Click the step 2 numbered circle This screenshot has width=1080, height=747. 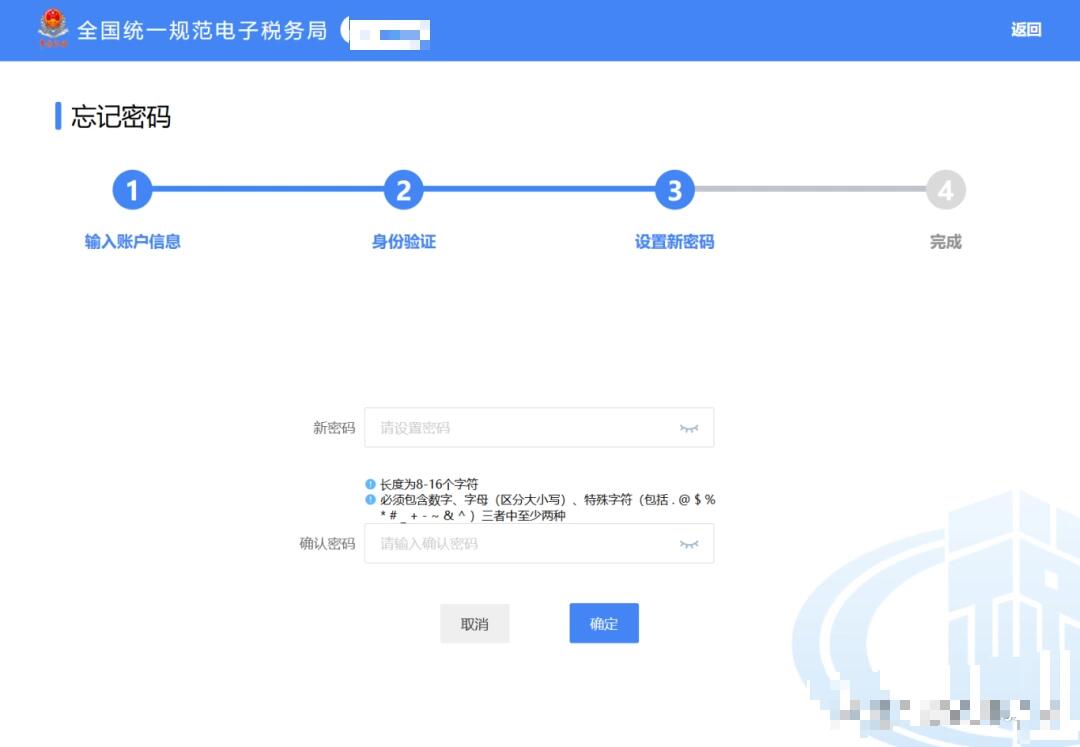403,190
